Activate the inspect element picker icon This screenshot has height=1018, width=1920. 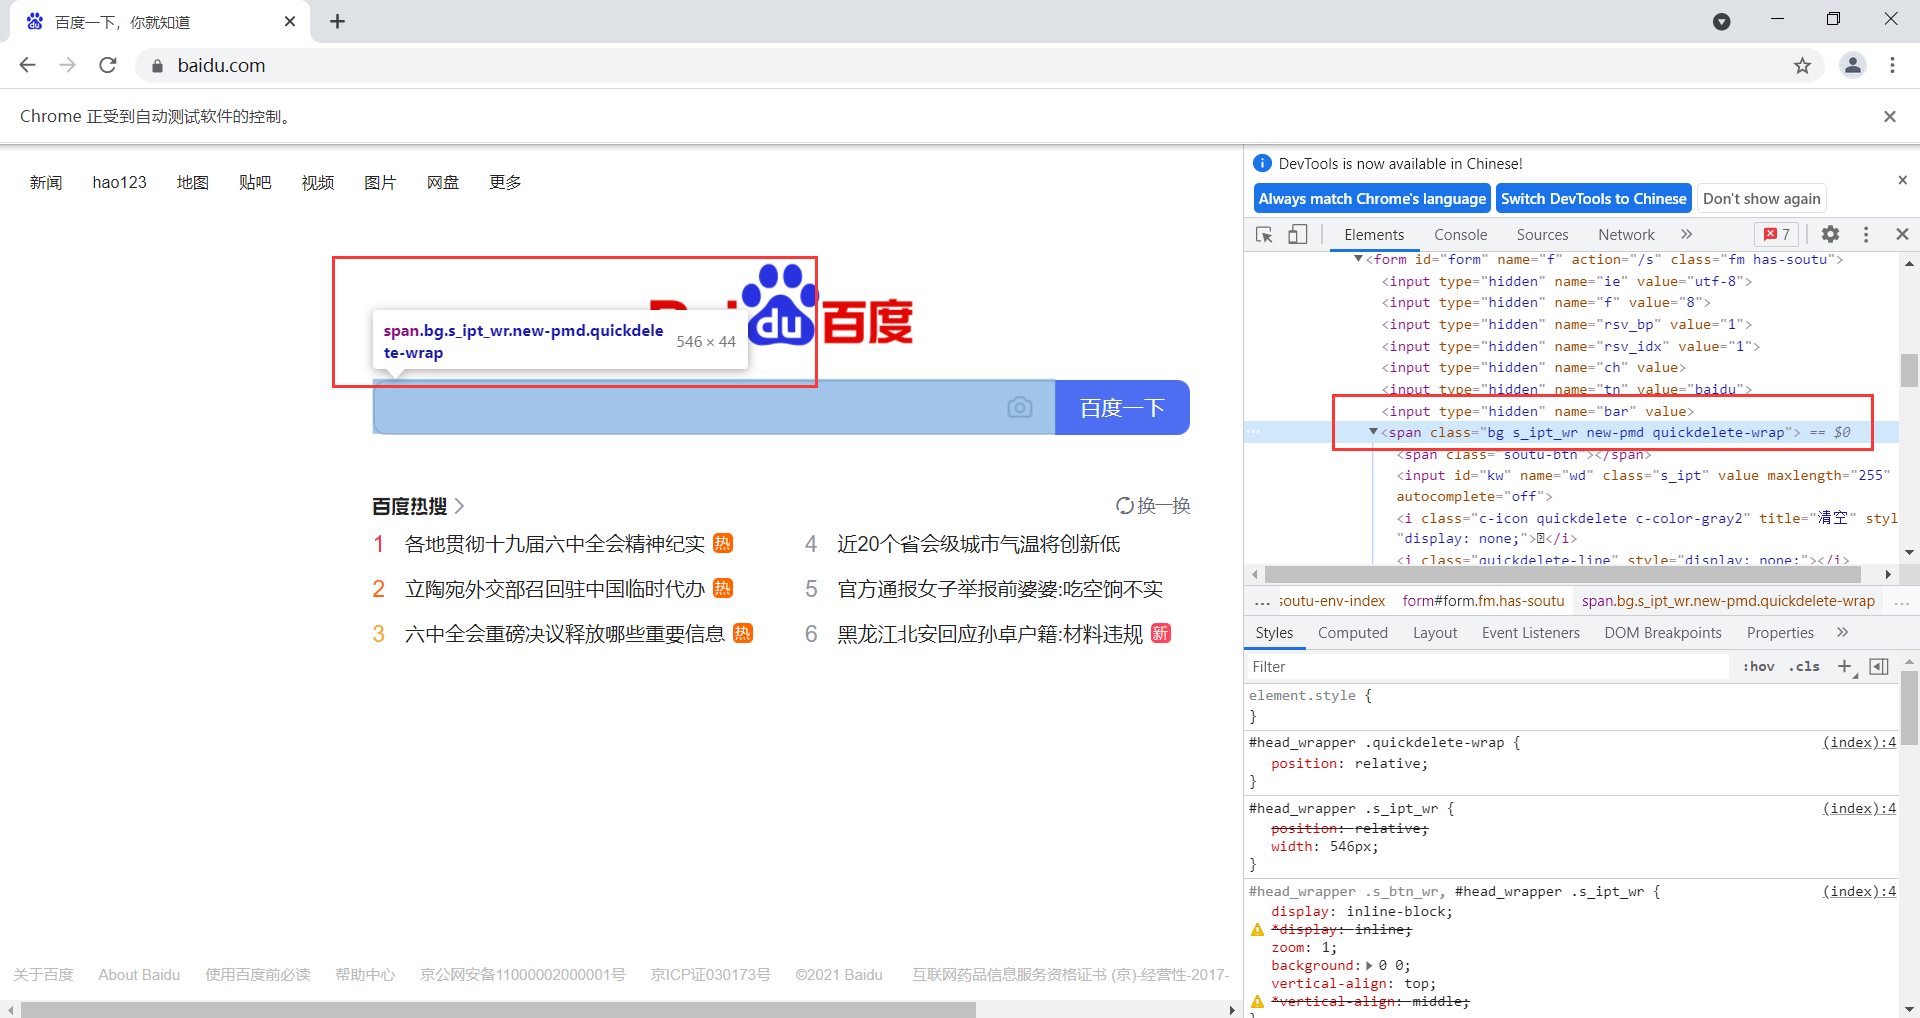point(1264,234)
